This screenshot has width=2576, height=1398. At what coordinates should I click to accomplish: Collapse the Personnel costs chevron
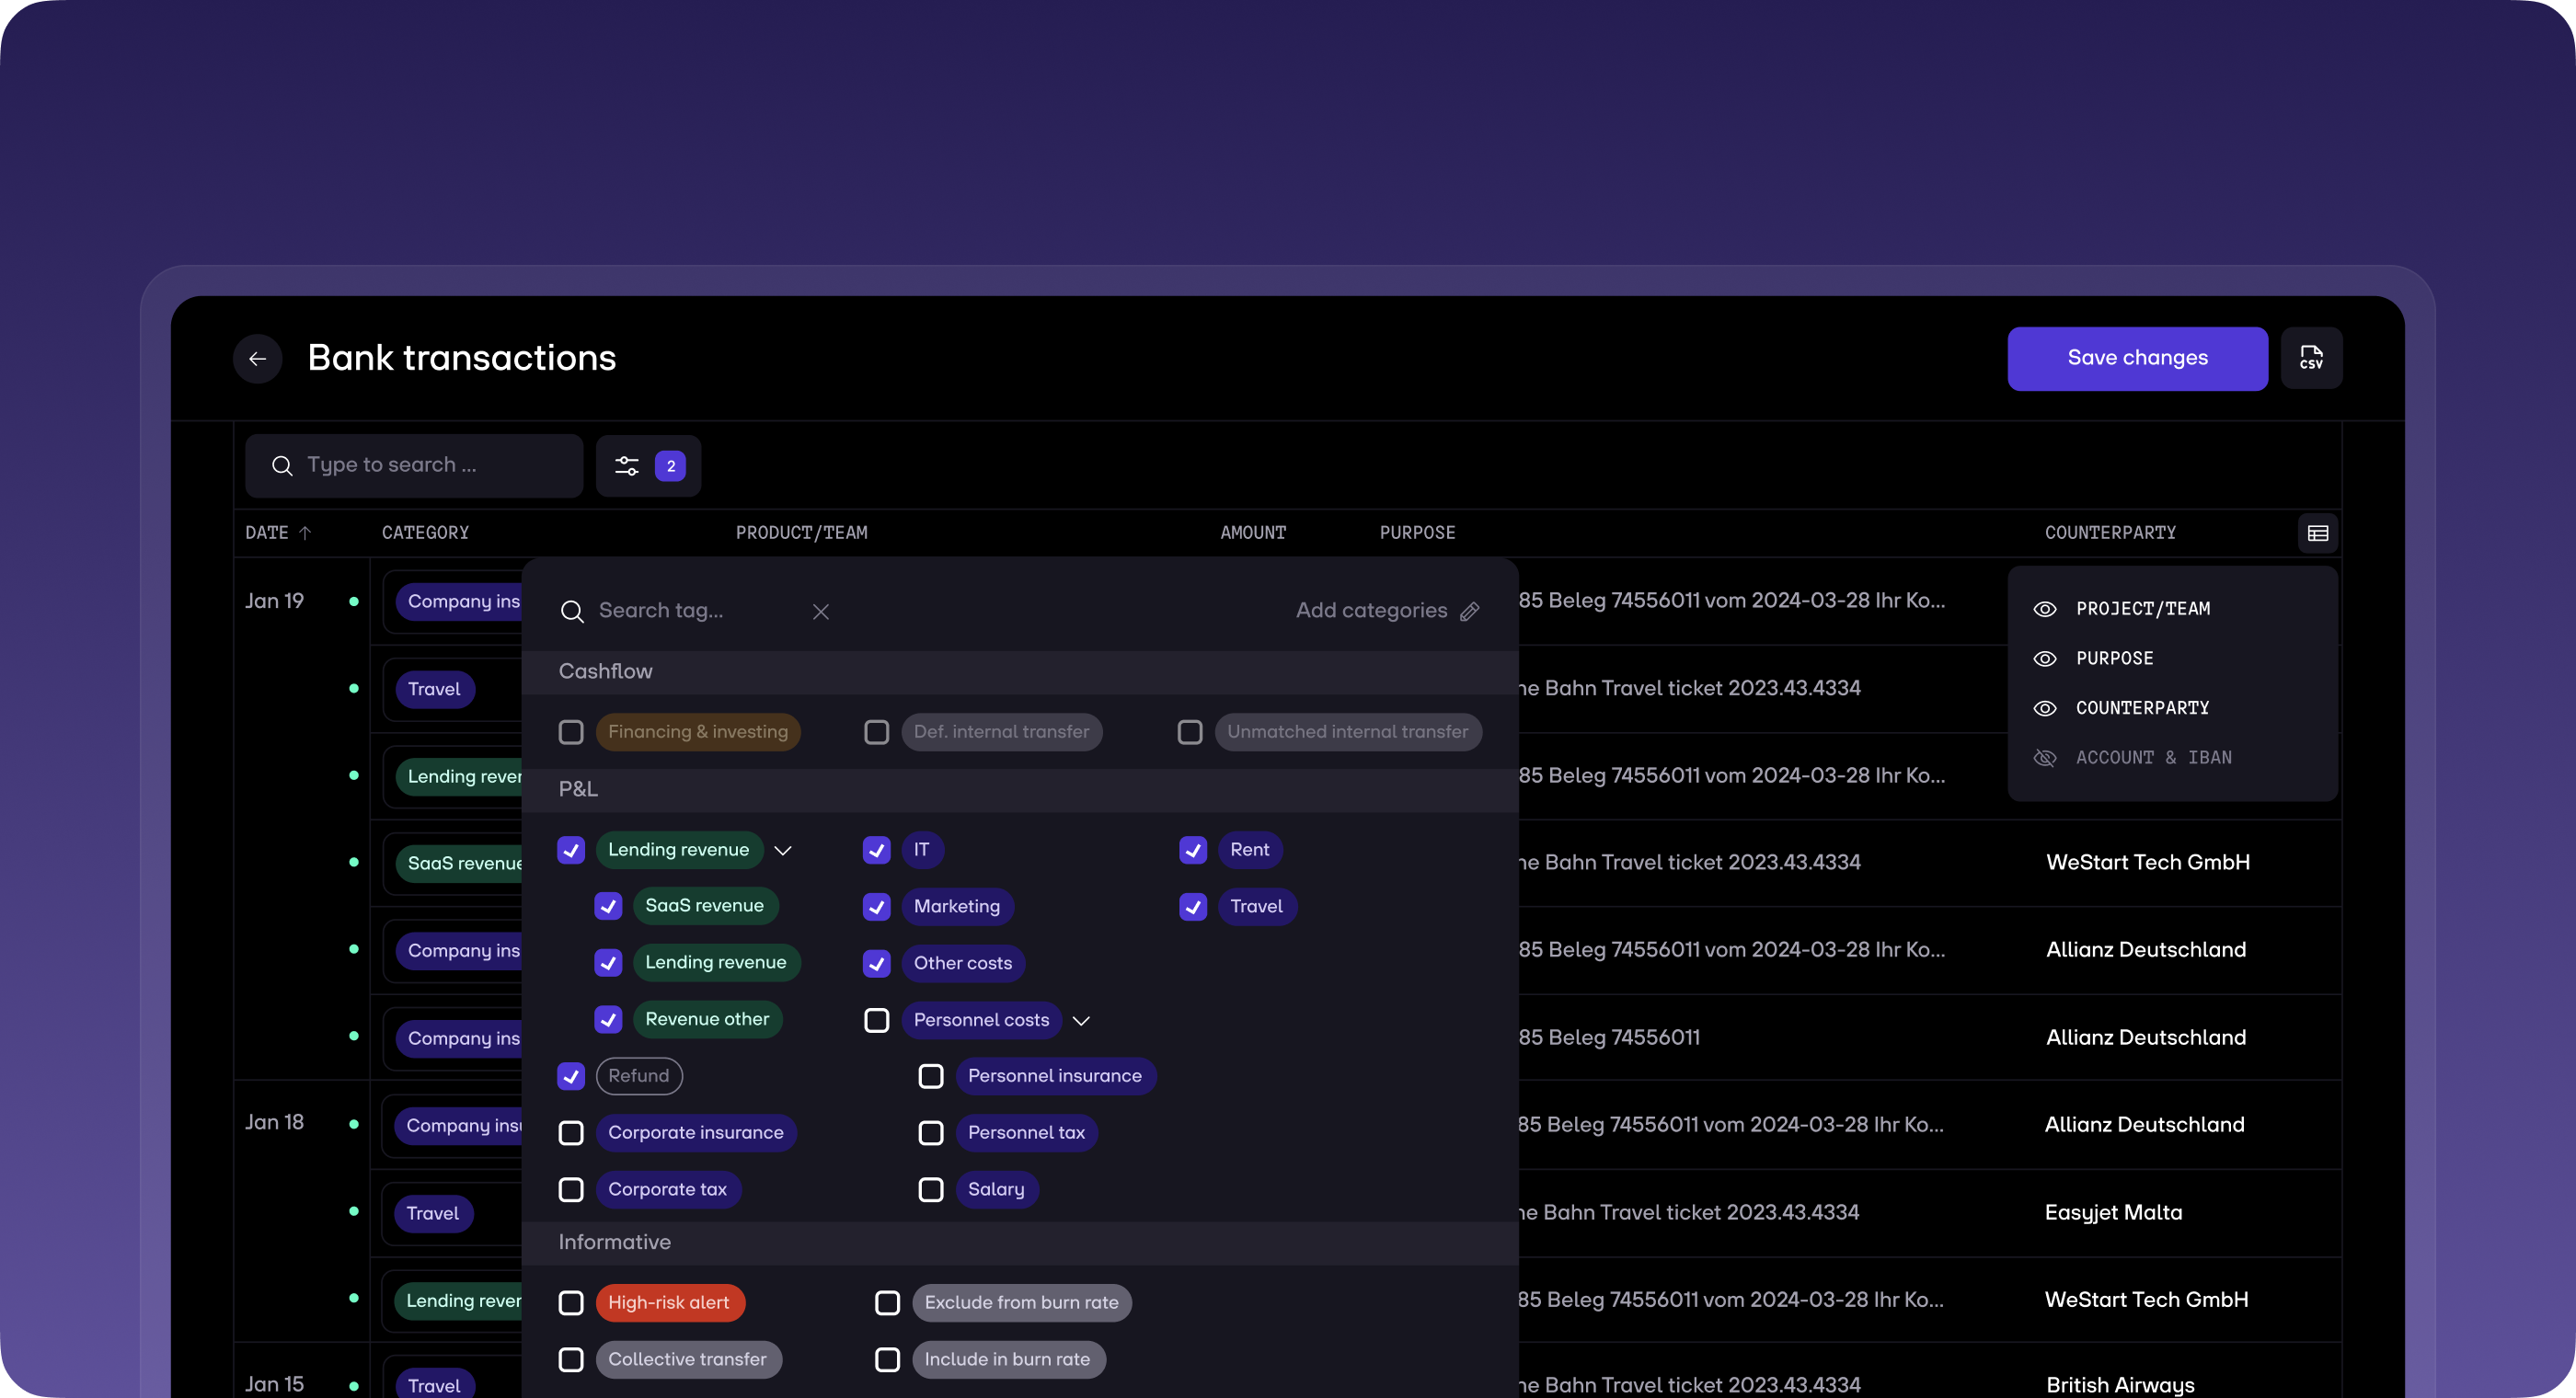point(1081,1020)
